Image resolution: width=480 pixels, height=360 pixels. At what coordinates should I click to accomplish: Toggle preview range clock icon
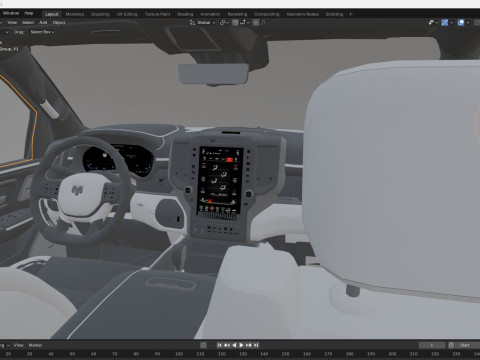pyautogui.click(x=451, y=345)
